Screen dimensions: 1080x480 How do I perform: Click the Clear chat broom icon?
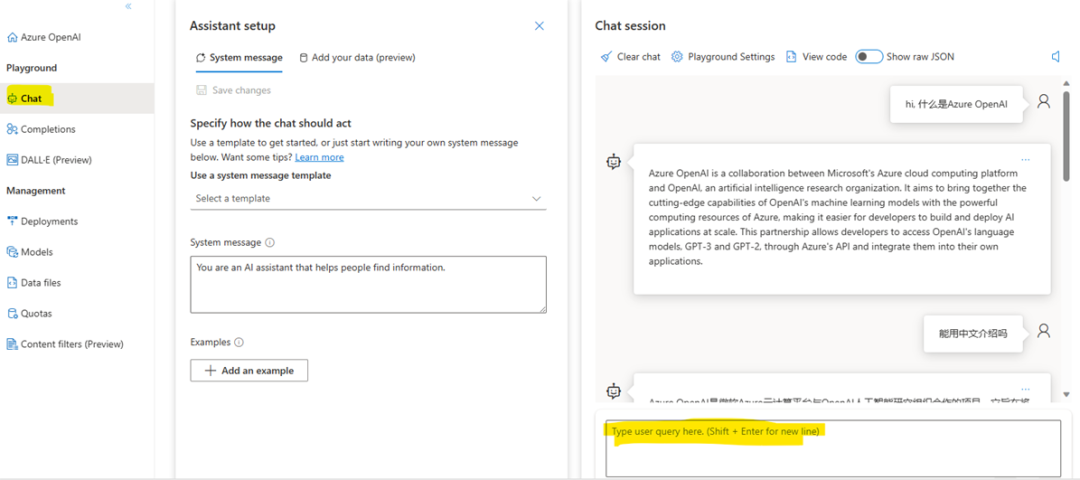(x=606, y=57)
